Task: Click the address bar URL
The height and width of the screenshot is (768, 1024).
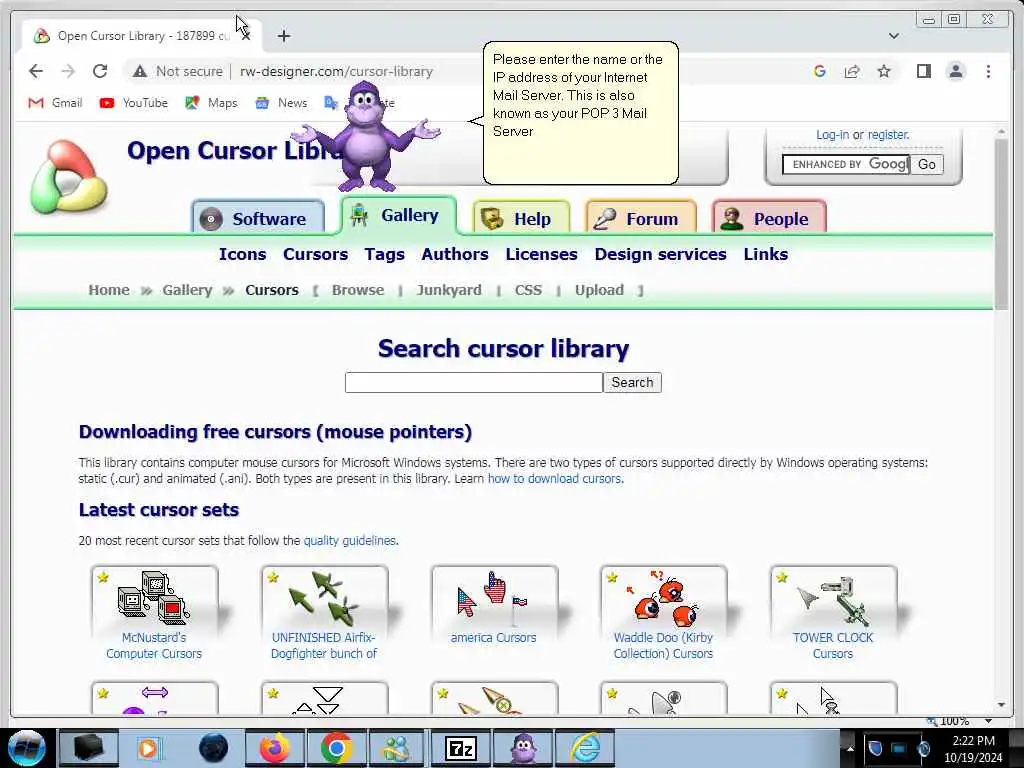Action: click(336, 71)
